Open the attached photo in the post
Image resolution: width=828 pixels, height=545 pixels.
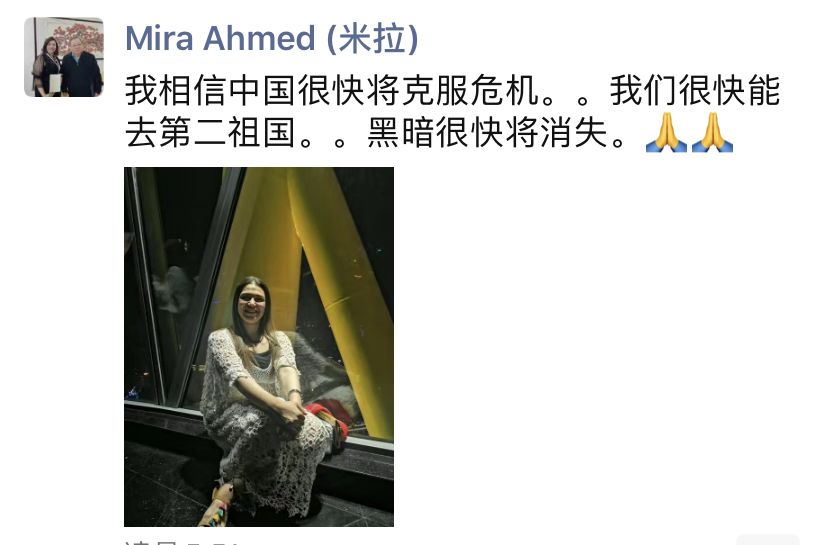(259, 346)
